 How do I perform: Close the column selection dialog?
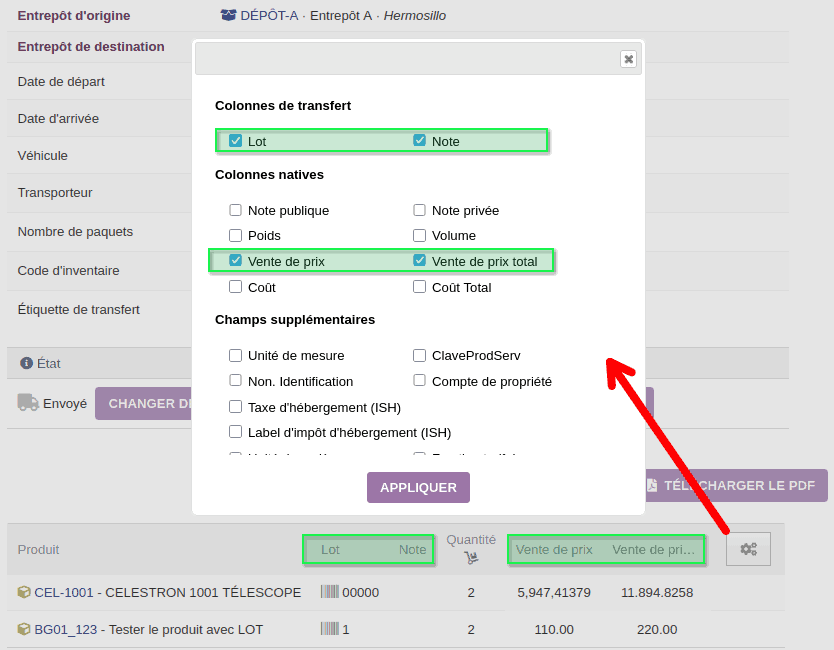[x=628, y=59]
